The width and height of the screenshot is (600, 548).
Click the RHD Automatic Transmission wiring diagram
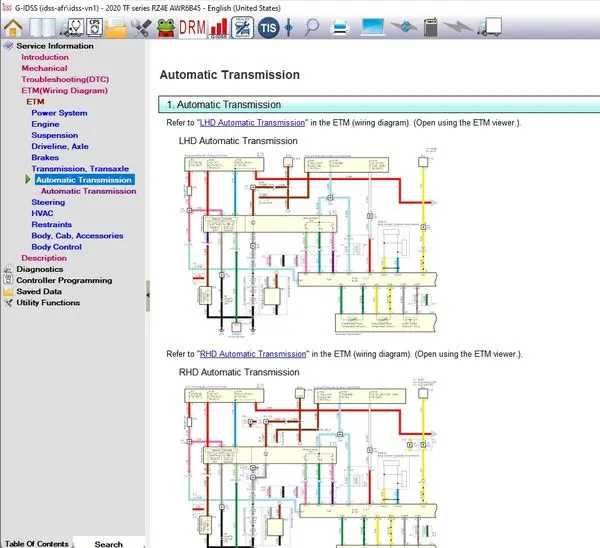311,463
